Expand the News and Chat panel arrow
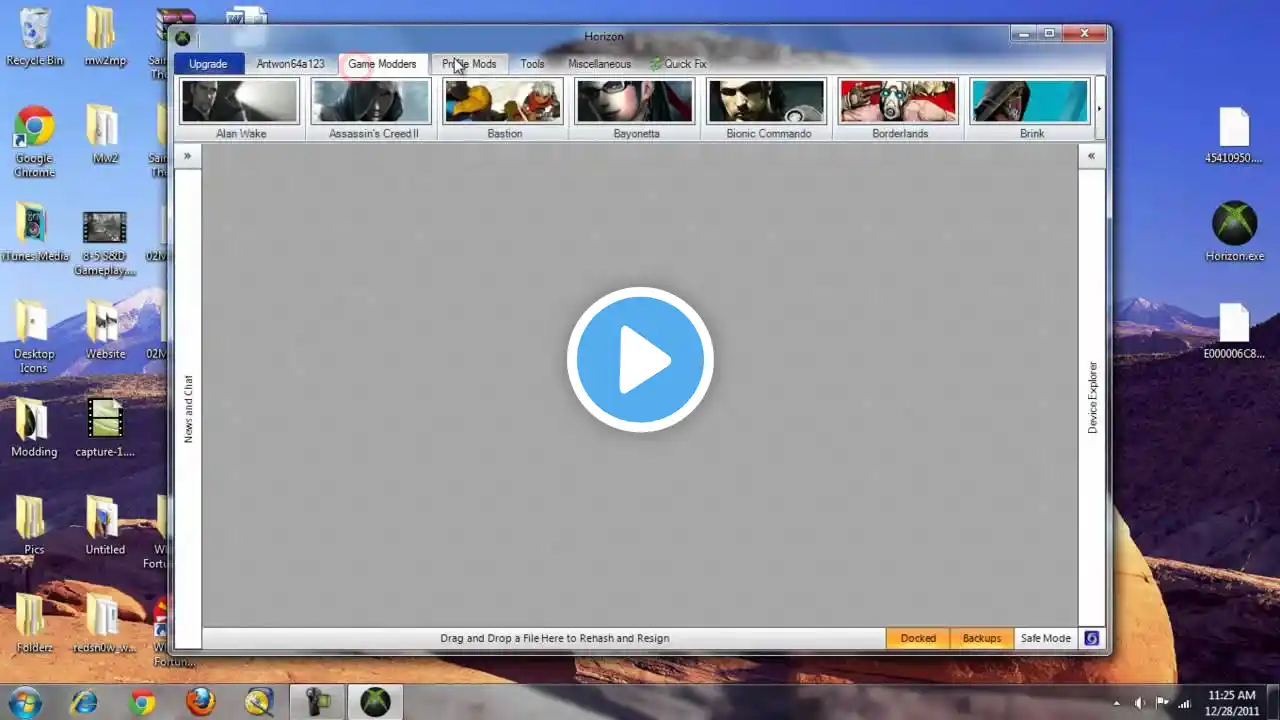Viewport: 1280px width, 720px height. pyautogui.click(x=187, y=156)
